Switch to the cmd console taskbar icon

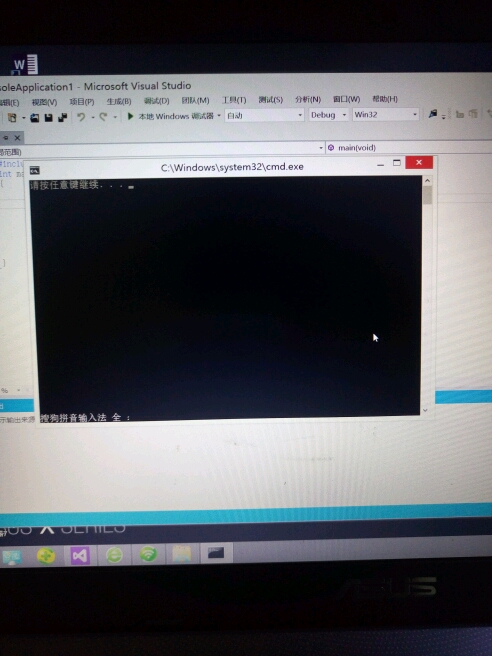(216, 554)
